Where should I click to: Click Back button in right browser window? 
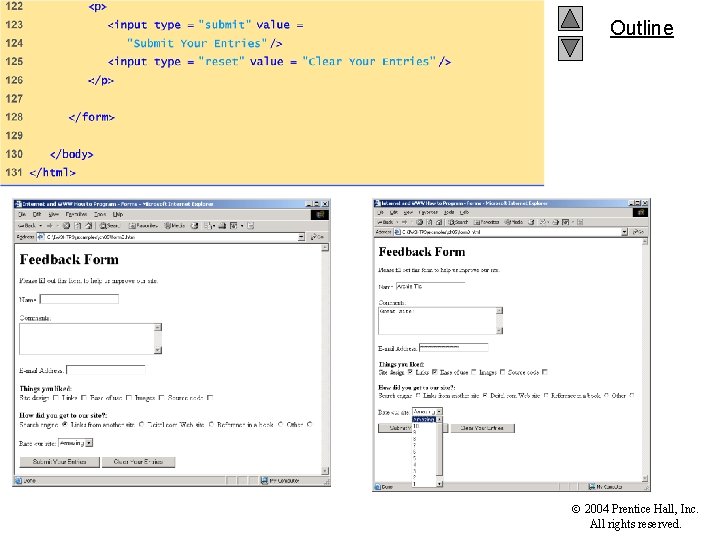385,222
